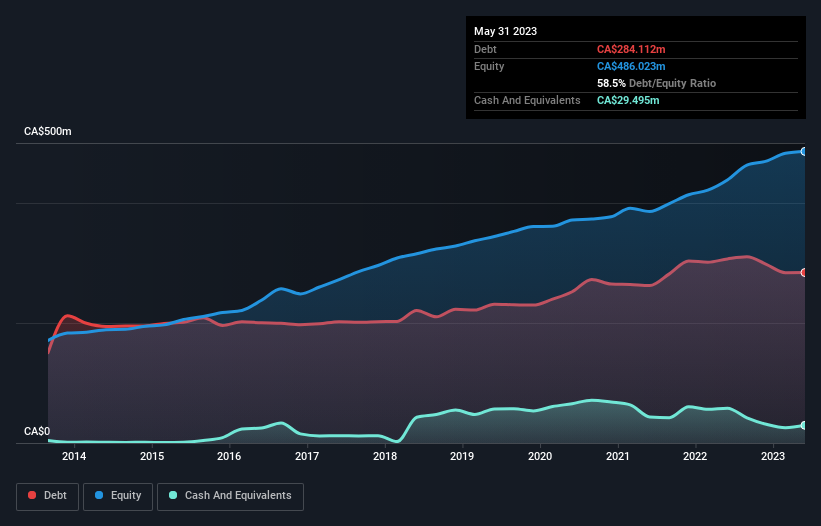821x526 pixels.
Task: Select the Equity endpoint marker at May 2023
Action: click(804, 151)
